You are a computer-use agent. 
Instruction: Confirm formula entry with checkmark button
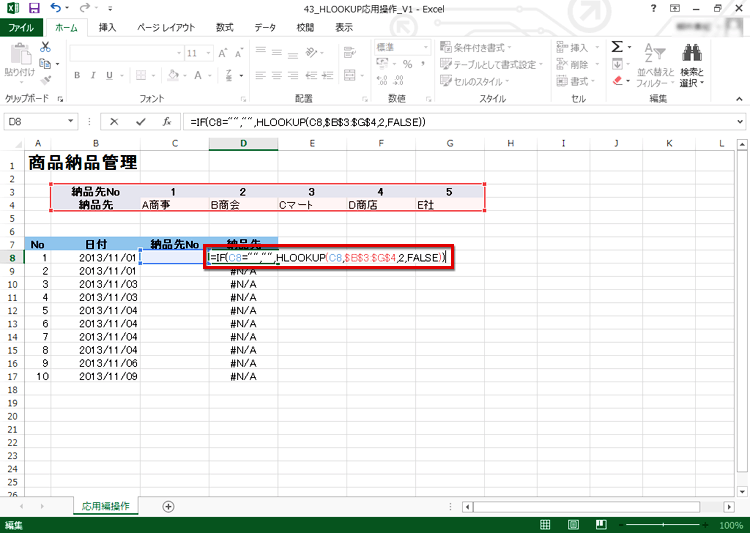tap(141, 122)
